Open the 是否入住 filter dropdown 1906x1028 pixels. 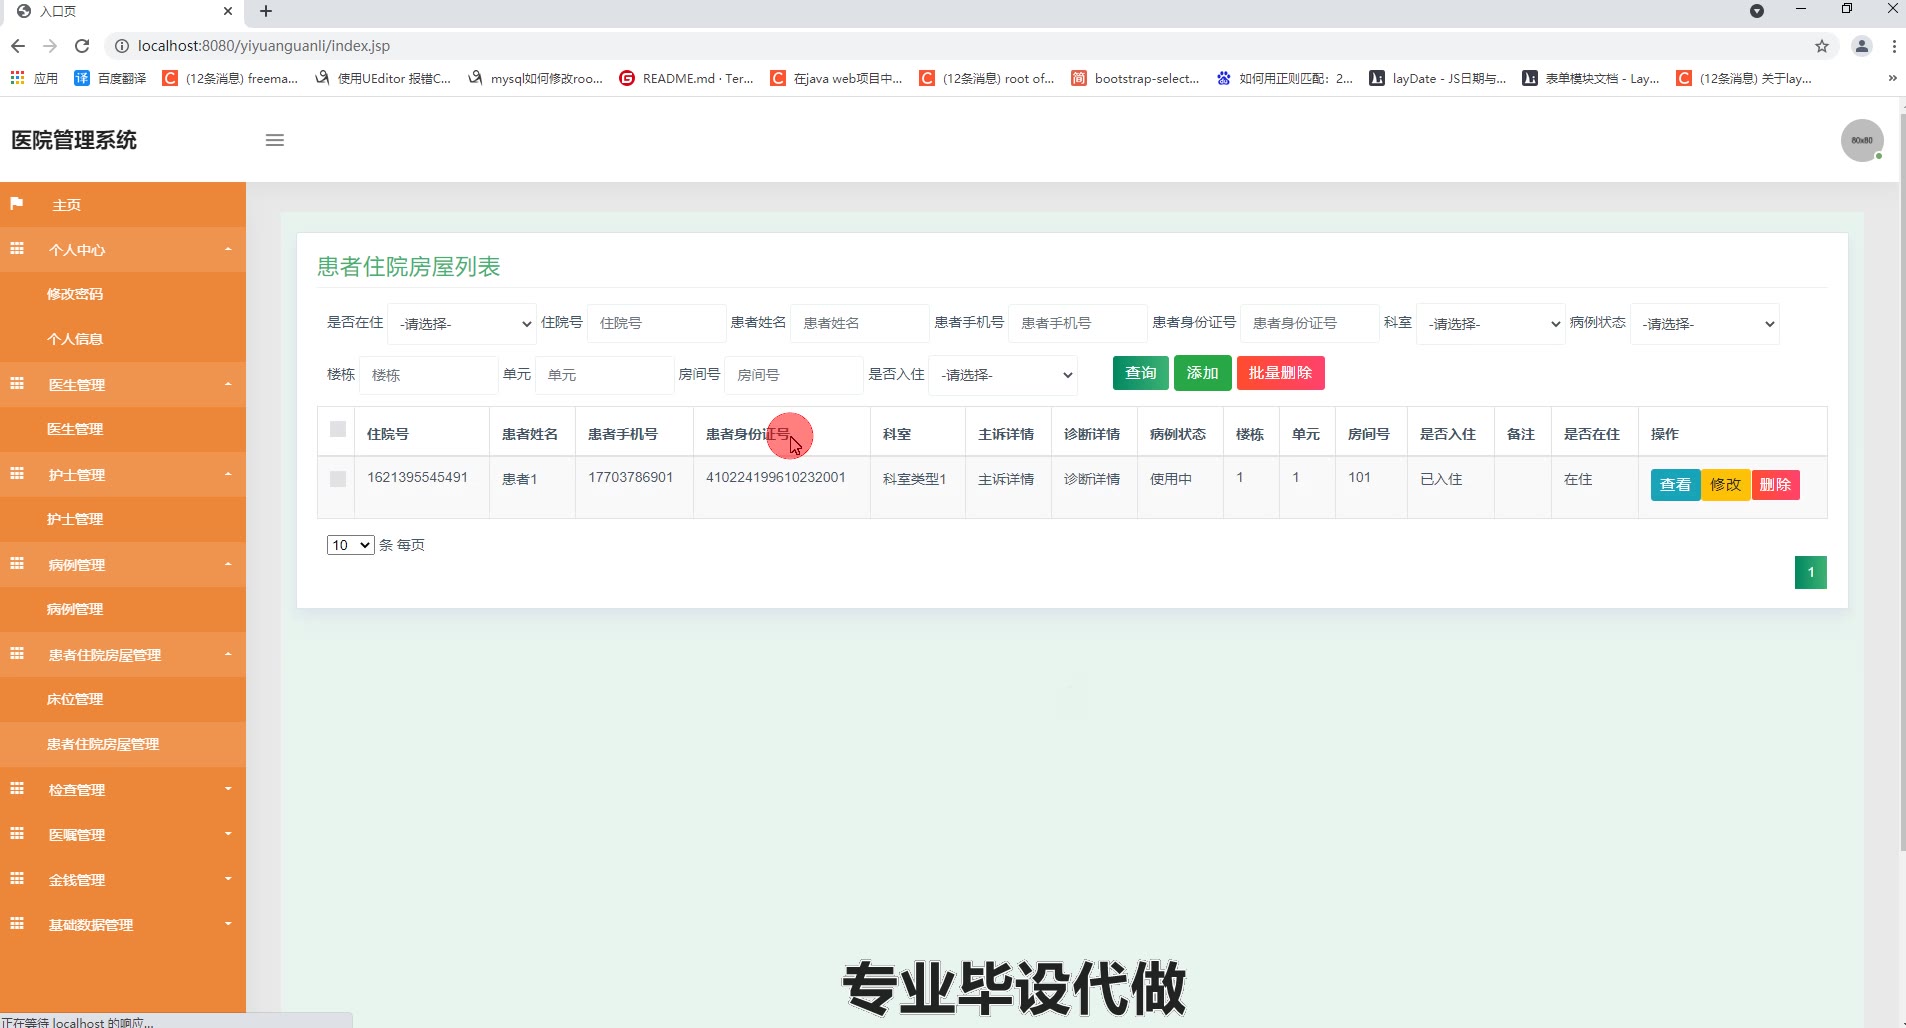1003,375
